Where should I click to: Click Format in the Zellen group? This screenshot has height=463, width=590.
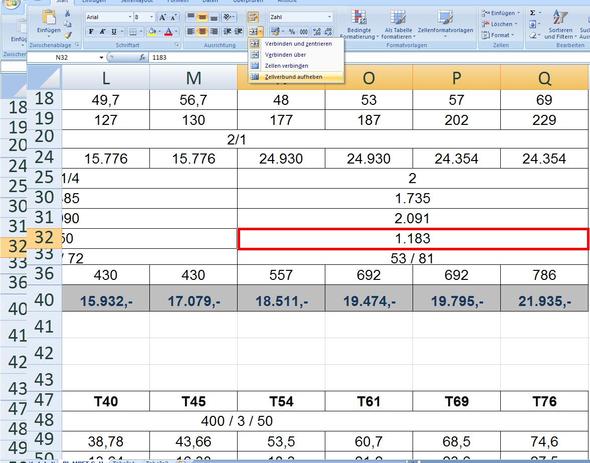point(498,35)
